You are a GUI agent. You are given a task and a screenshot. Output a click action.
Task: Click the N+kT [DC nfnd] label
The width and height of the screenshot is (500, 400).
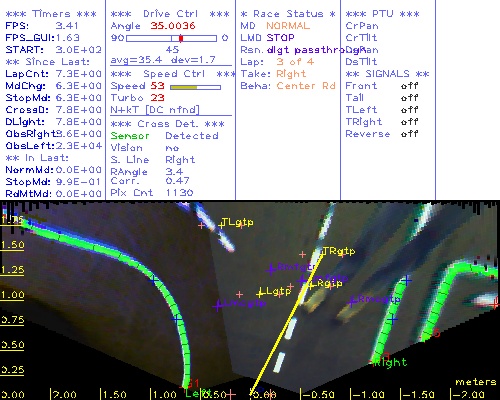coord(155,110)
